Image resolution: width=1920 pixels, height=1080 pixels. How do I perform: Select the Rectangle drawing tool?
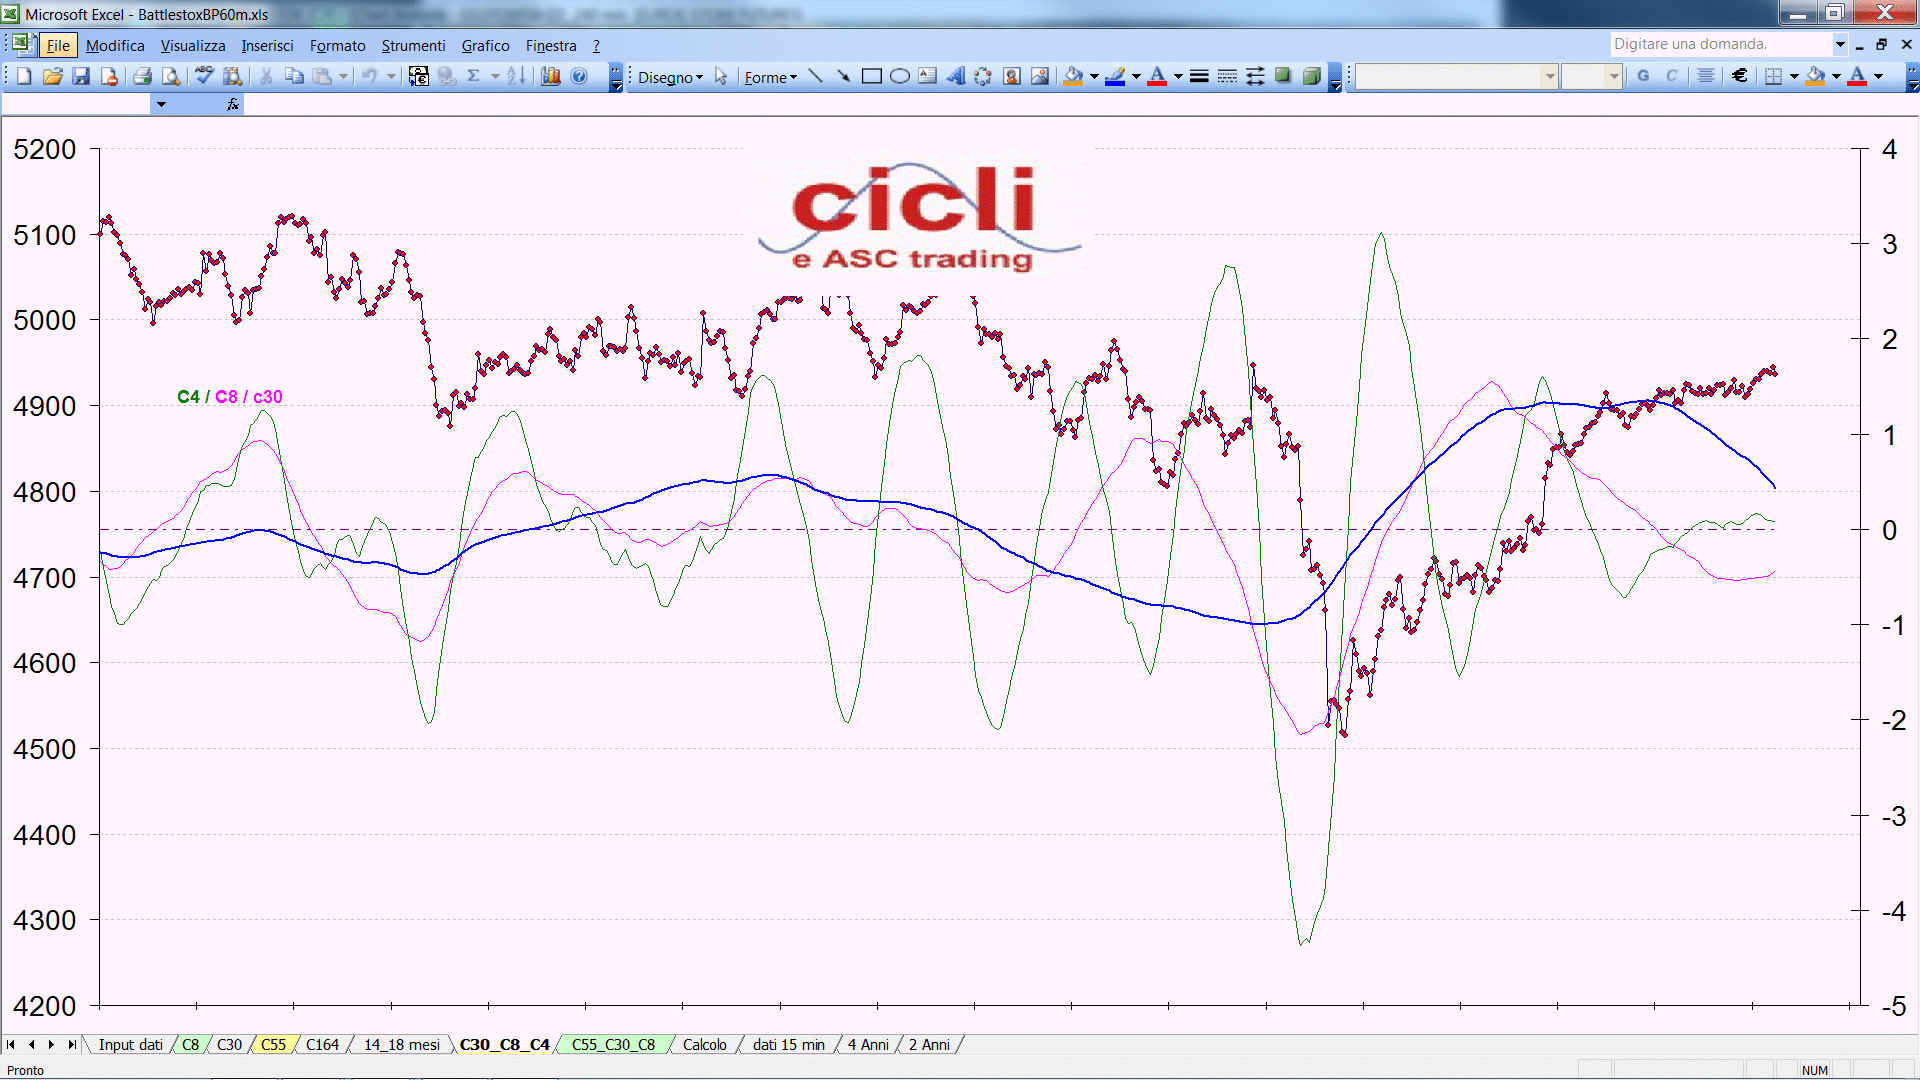click(872, 76)
